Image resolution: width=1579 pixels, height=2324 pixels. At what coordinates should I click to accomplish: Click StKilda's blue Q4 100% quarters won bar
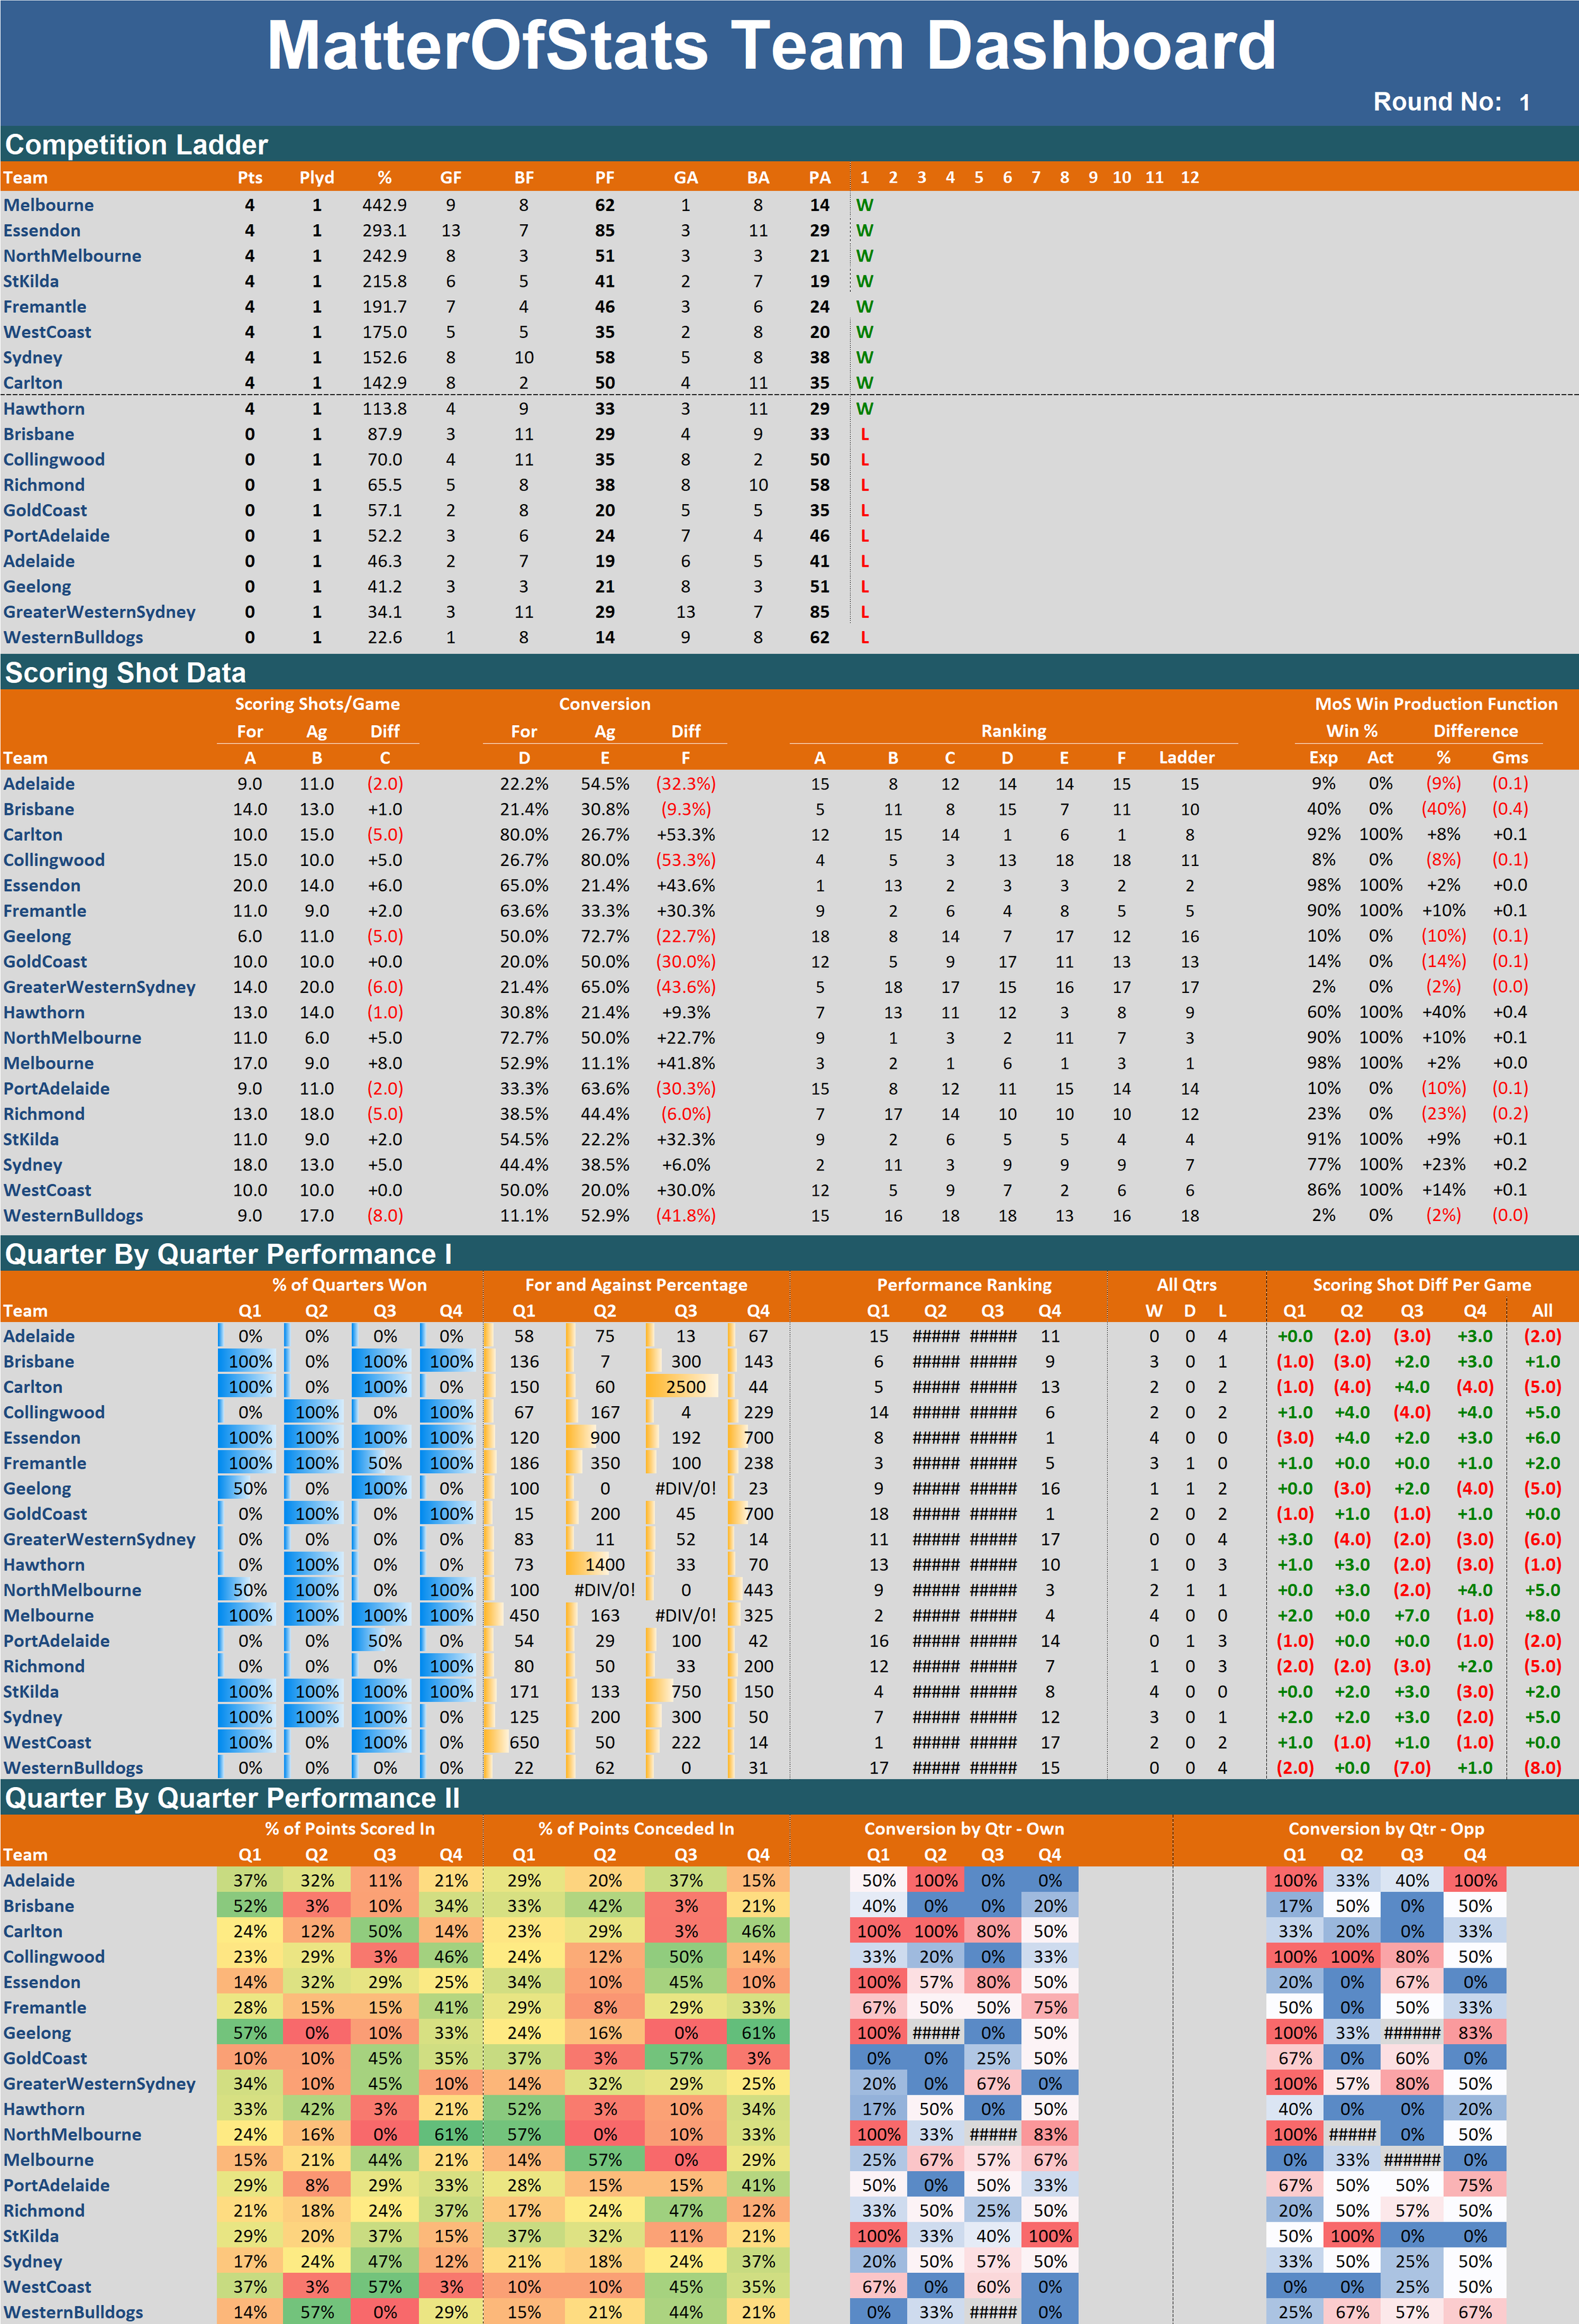(451, 1692)
